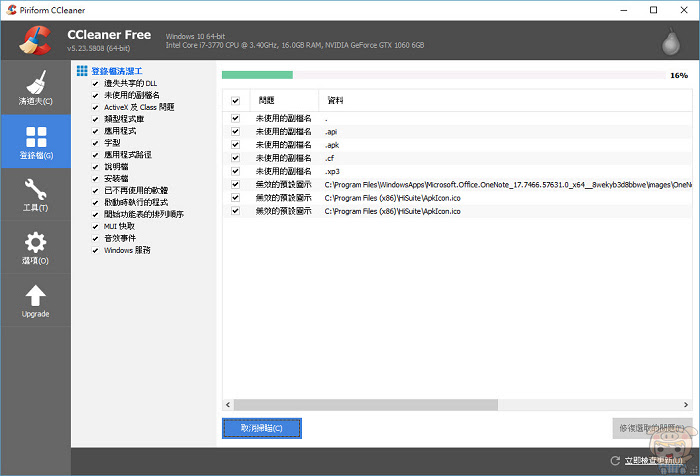The height and width of the screenshot is (476, 700).
Task: Toggle select-all checkbox in results header
Action: [235, 100]
